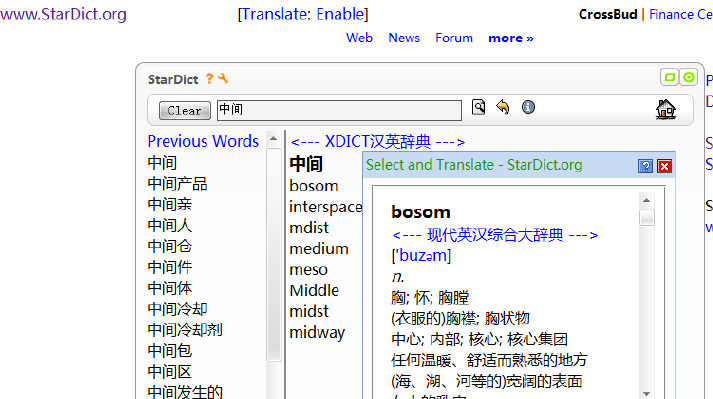Click the search magnifier icon beside input

[478, 107]
